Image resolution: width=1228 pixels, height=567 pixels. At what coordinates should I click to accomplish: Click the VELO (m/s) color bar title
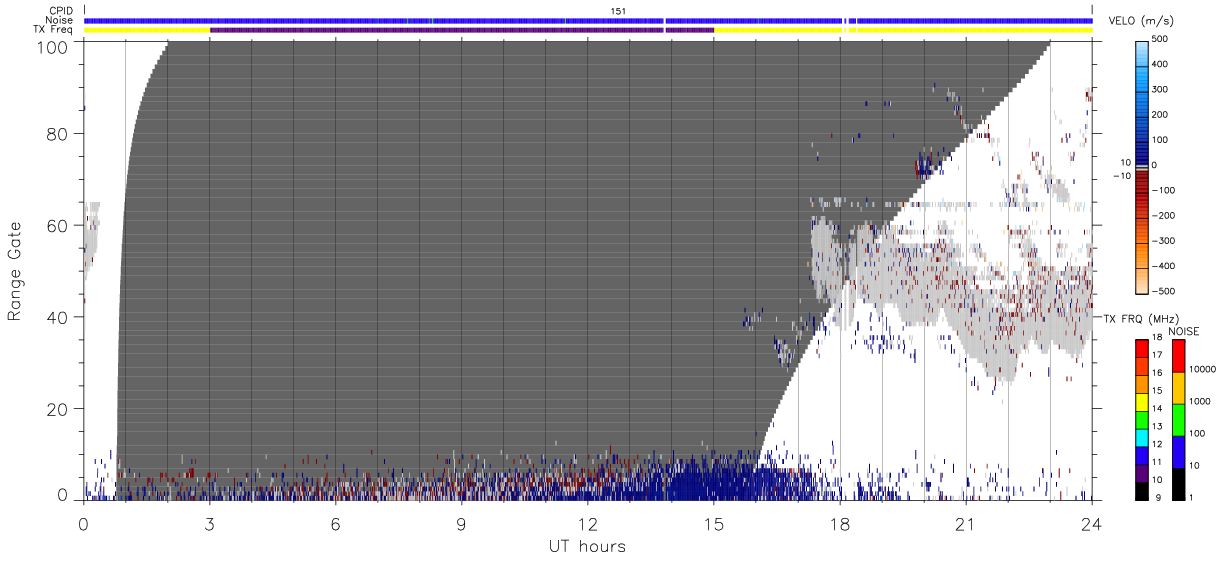[1141, 21]
